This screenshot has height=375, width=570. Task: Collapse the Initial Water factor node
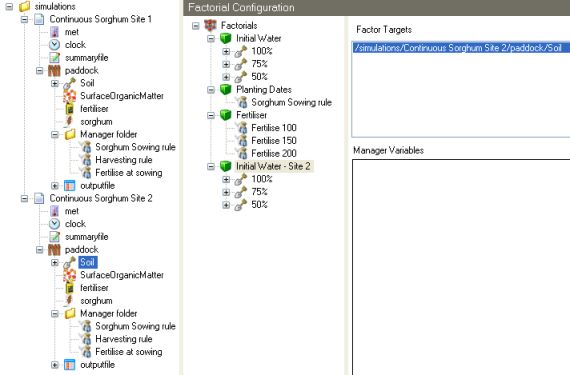point(211,39)
